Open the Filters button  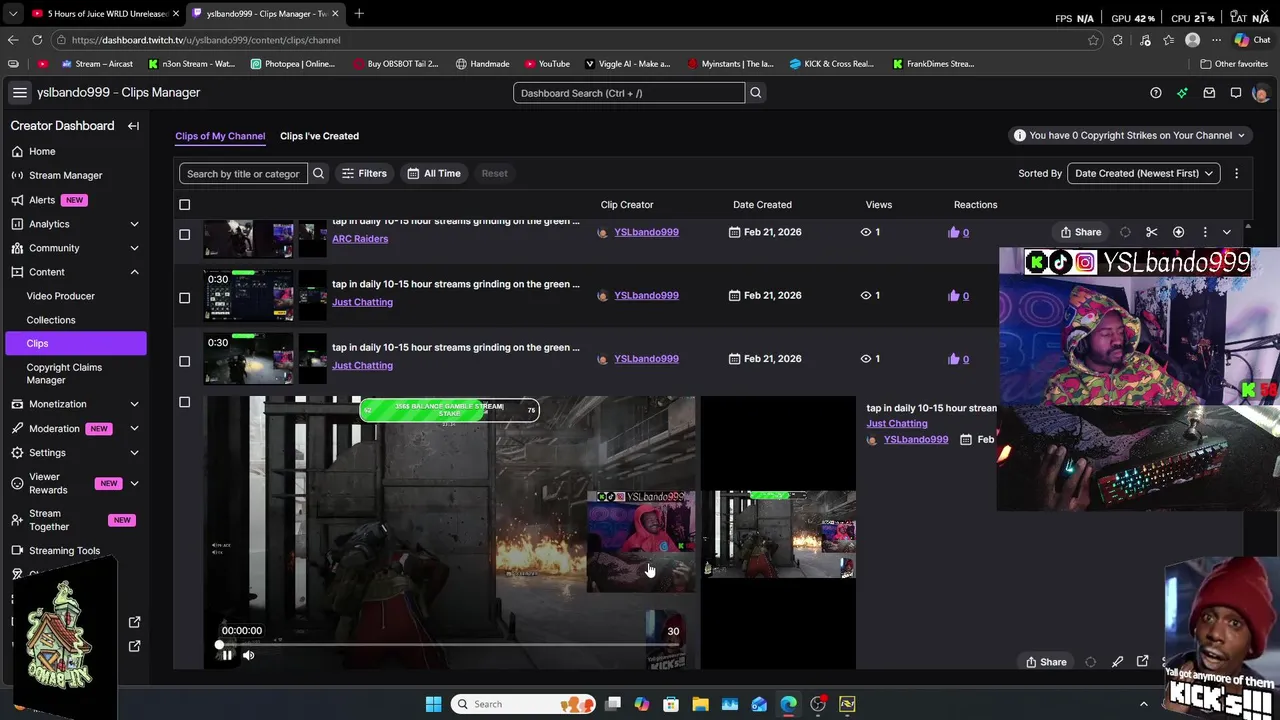coord(364,173)
